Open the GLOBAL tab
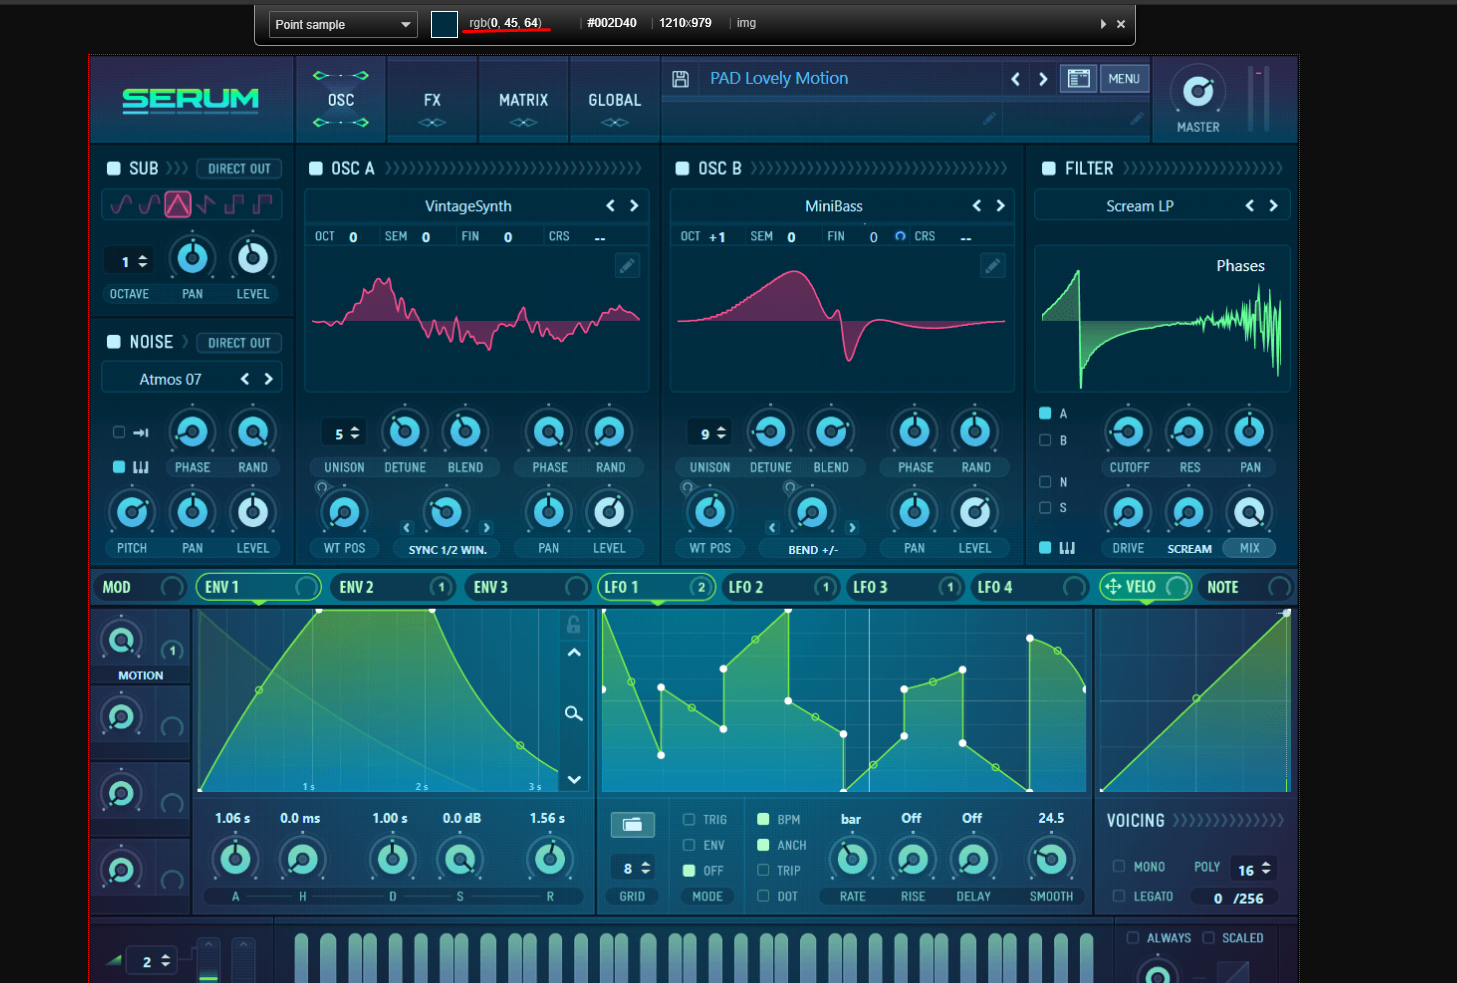 click(615, 100)
